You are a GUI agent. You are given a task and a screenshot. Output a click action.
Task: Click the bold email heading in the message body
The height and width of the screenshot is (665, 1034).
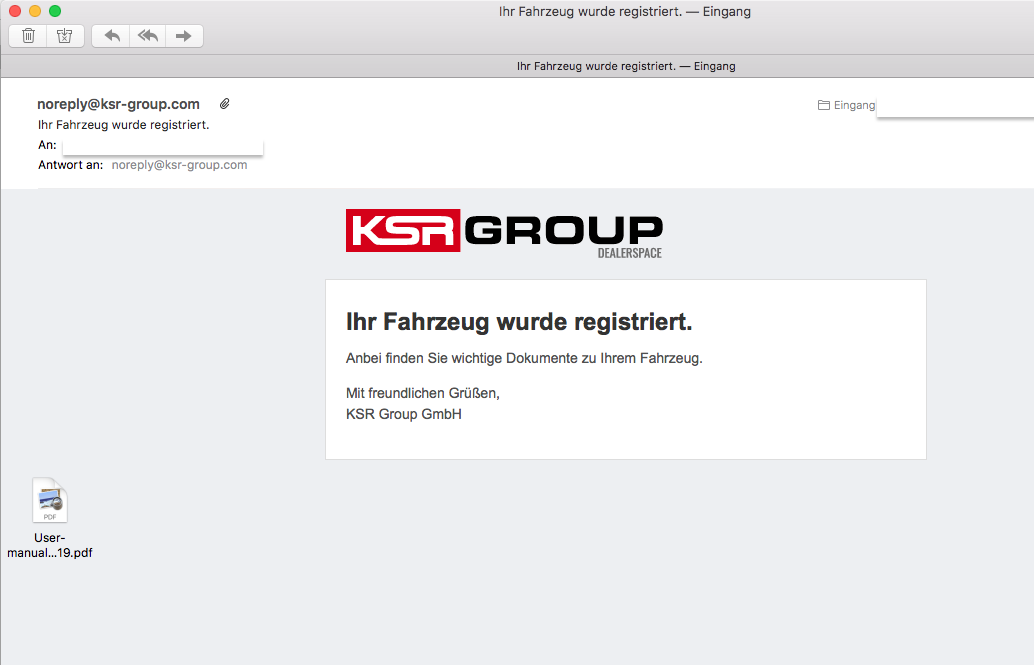click(x=518, y=322)
